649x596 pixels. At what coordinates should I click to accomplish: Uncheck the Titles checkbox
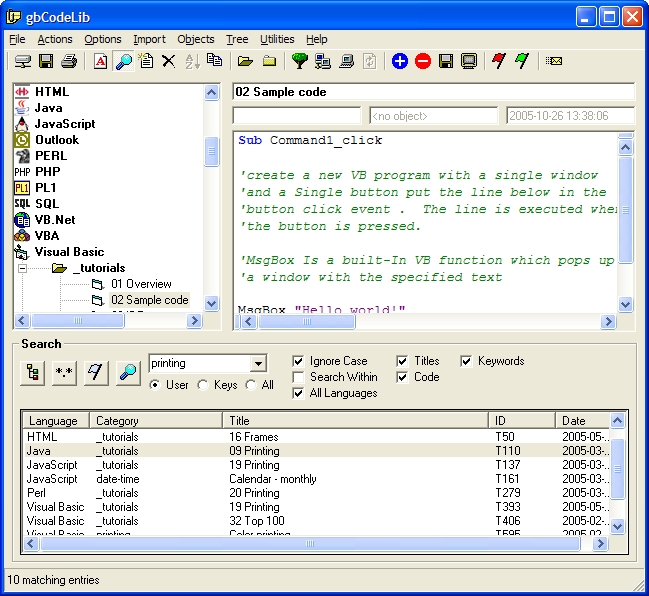click(402, 361)
